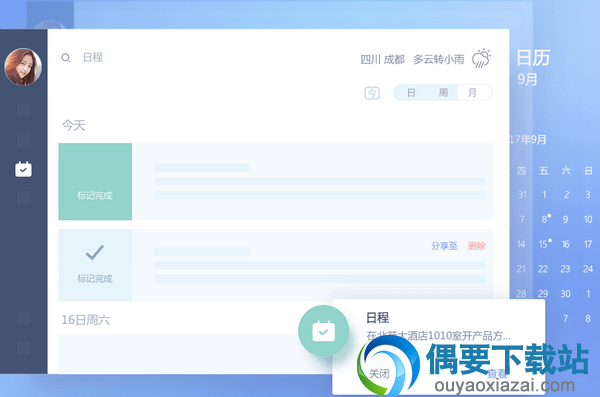Switch to the 日 day view
The image size is (600, 397).
point(411,93)
